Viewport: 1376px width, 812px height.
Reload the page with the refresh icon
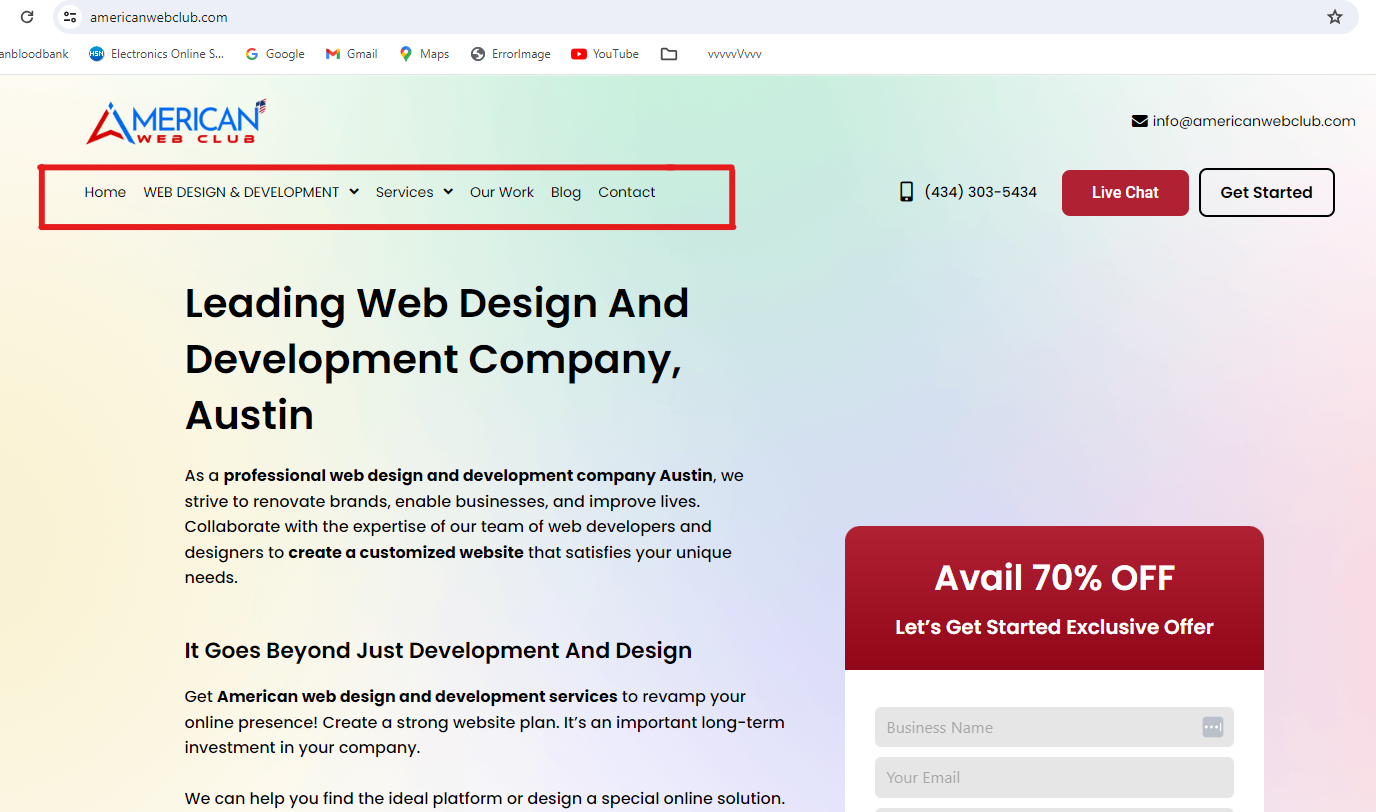(x=27, y=17)
